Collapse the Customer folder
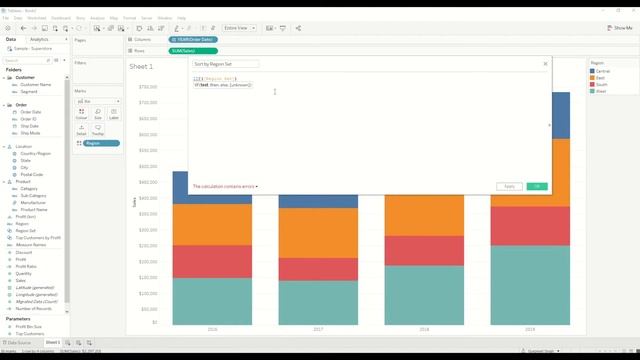The width and height of the screenshot is (640, 360). coord(4,78)
